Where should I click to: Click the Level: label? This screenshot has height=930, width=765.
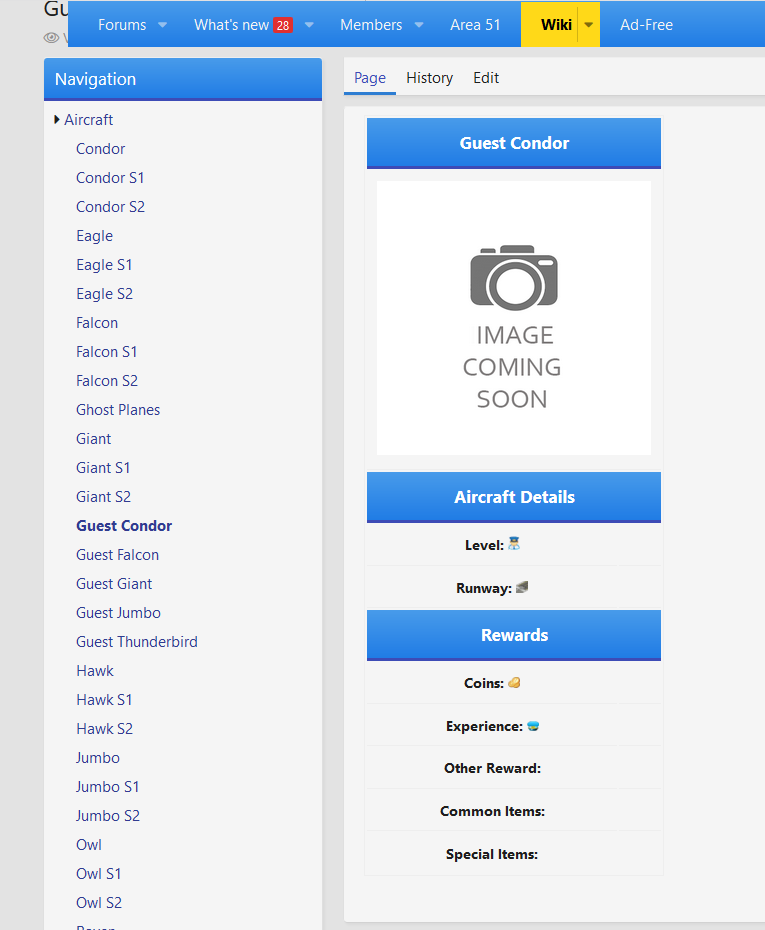pos(484,546)
